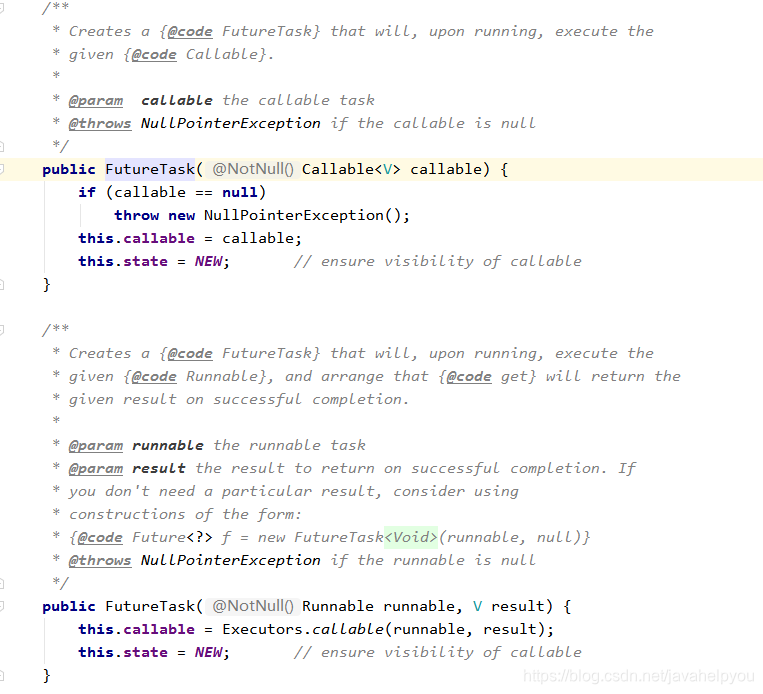Click the highlighted <Void> in the Javadoc
The image size is (763, 694).
point(411,537)
